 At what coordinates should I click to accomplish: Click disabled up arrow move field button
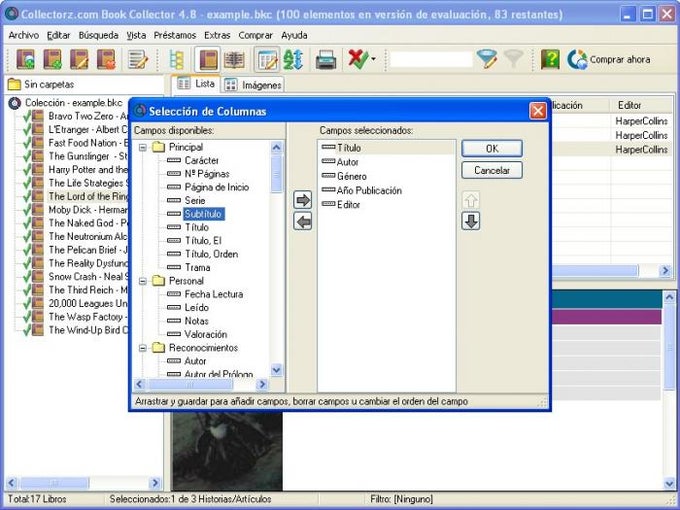(471, 200)
